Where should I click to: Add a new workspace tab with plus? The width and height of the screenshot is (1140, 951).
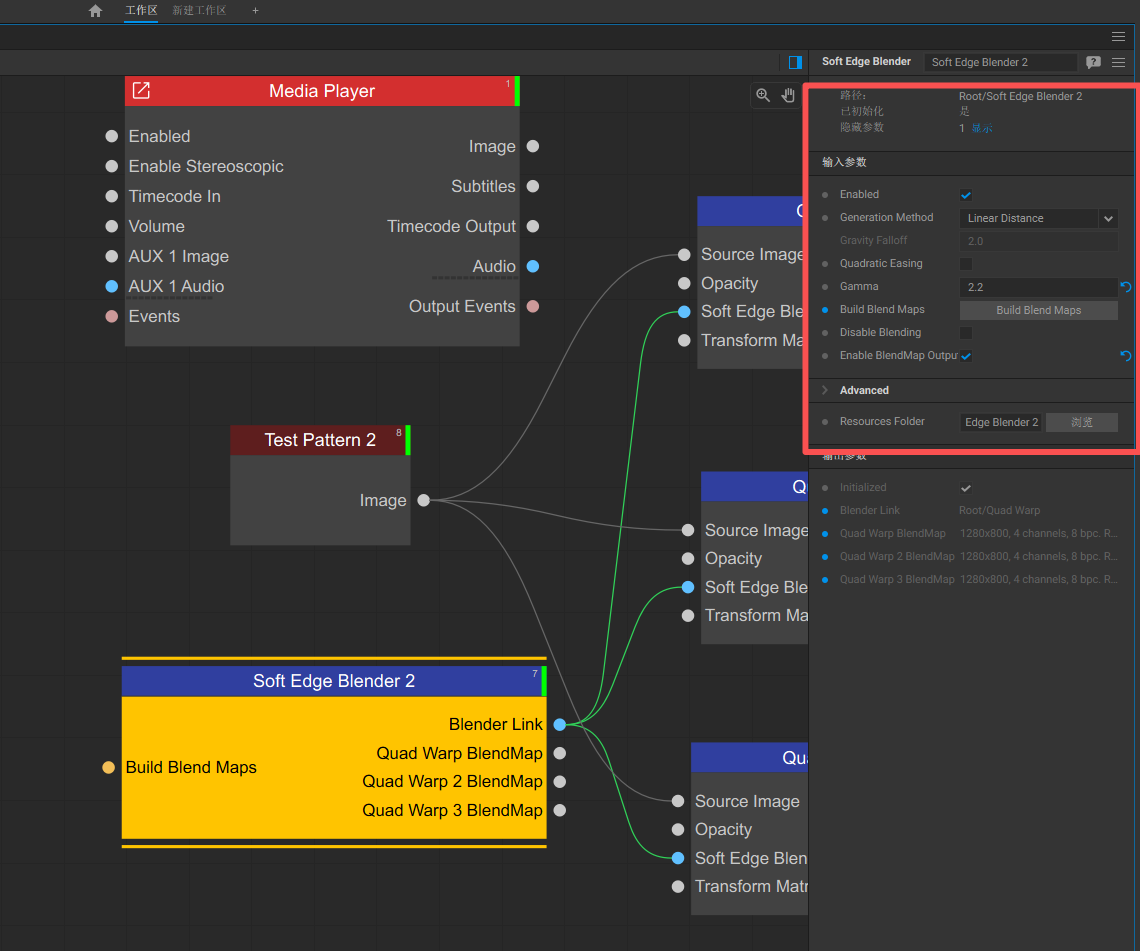click(255, 11)
